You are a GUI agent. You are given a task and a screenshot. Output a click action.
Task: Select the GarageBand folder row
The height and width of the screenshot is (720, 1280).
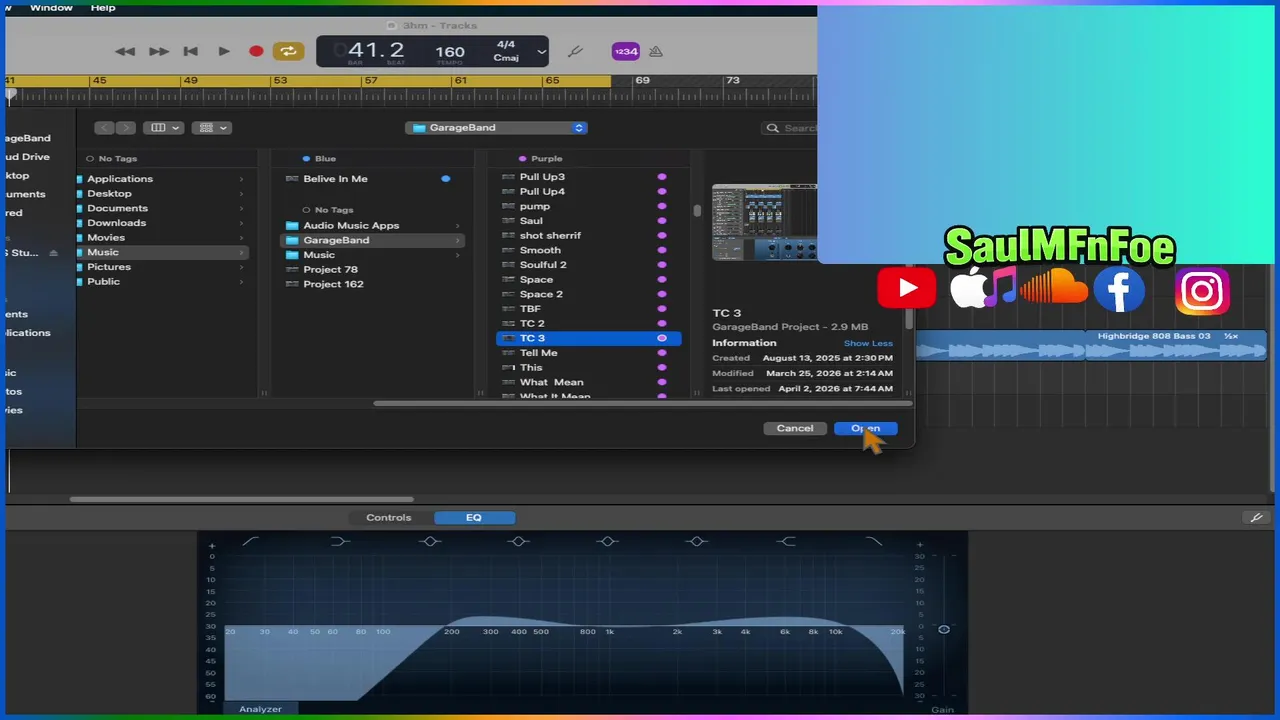click(x=372, y=240)
